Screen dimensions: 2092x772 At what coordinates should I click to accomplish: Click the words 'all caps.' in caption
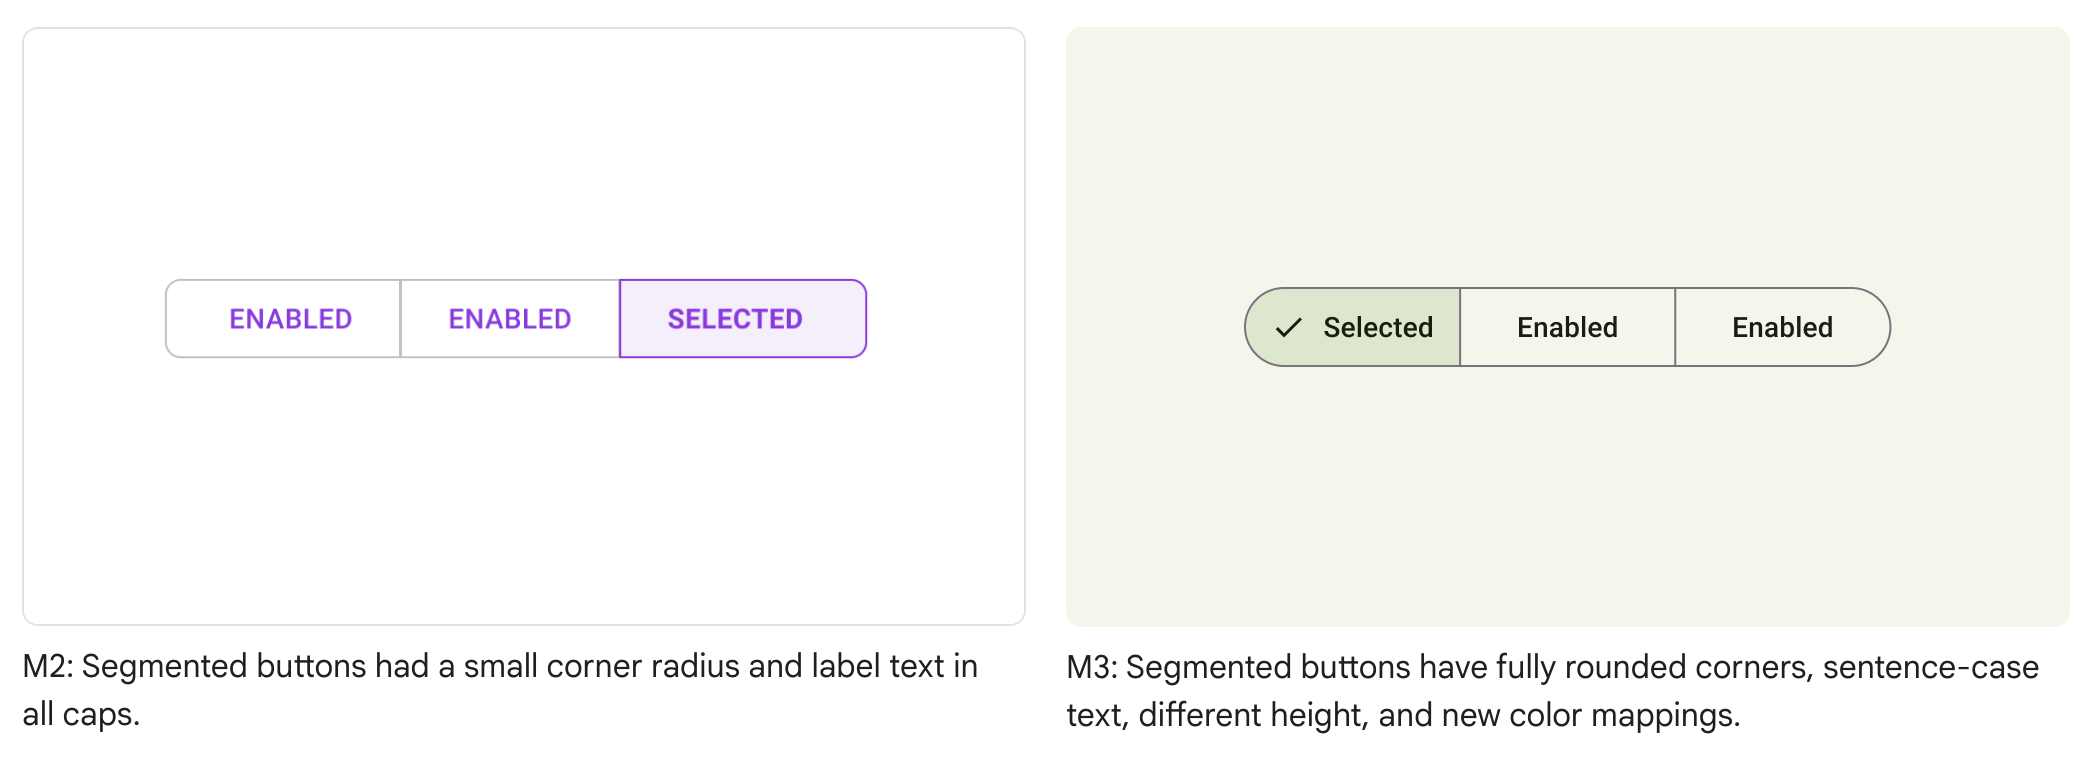pos(82,714)
